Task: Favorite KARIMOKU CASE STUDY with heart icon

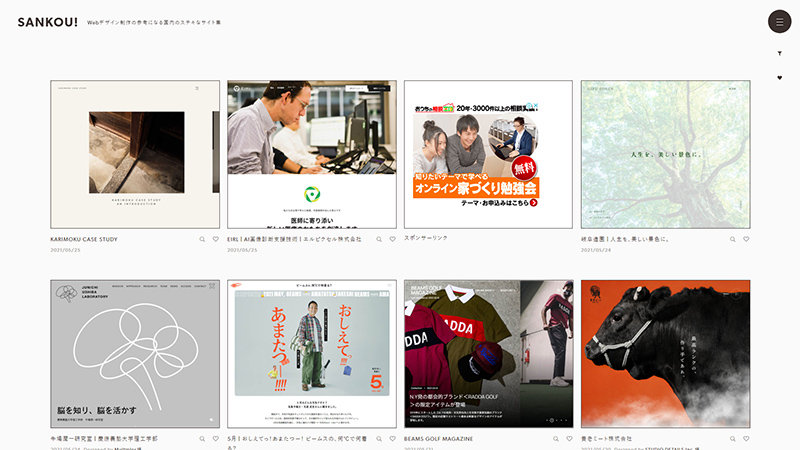Action: tap(215, 239)
